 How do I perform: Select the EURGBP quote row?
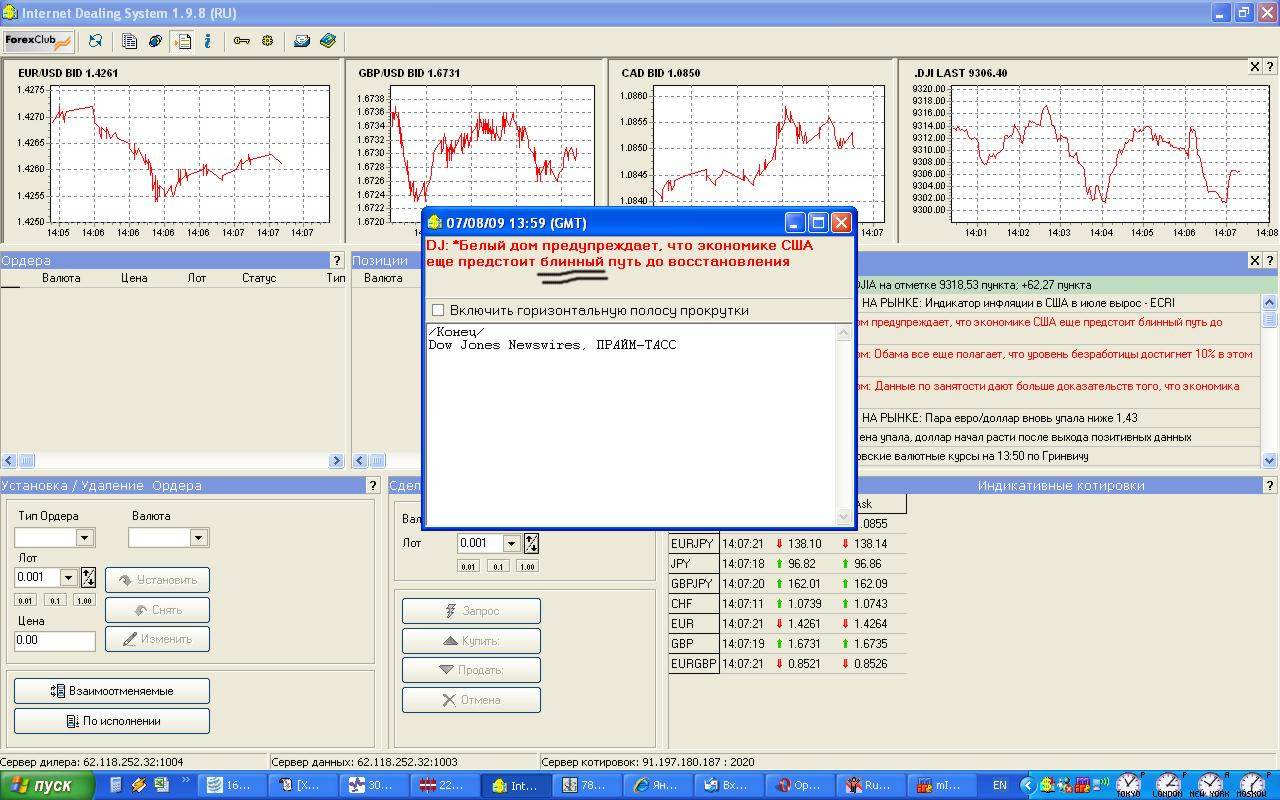tap(788, 664)
